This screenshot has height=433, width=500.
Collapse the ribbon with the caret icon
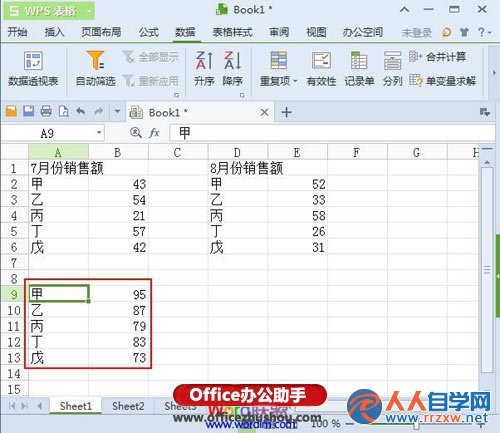coord(405,10)
